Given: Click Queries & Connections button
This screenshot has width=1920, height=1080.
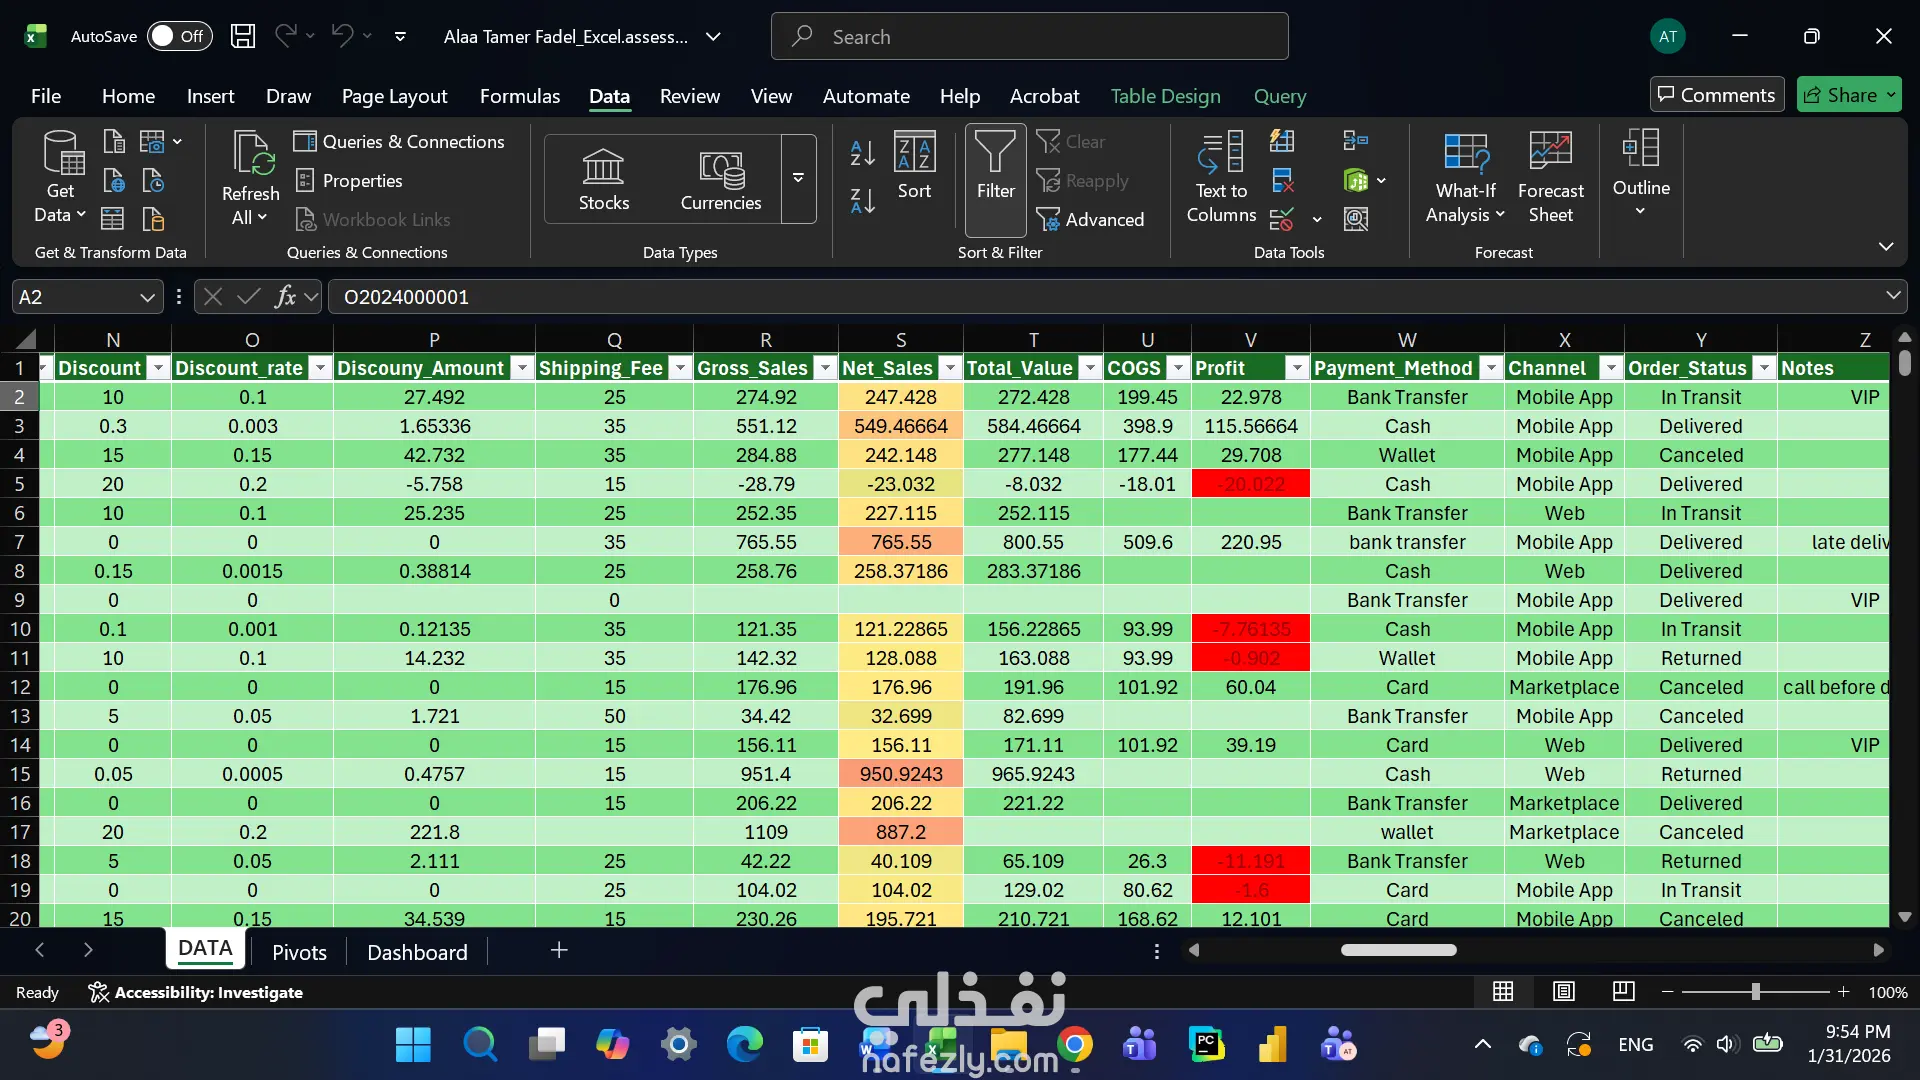Looking at the screenshot, I should 400,141.
